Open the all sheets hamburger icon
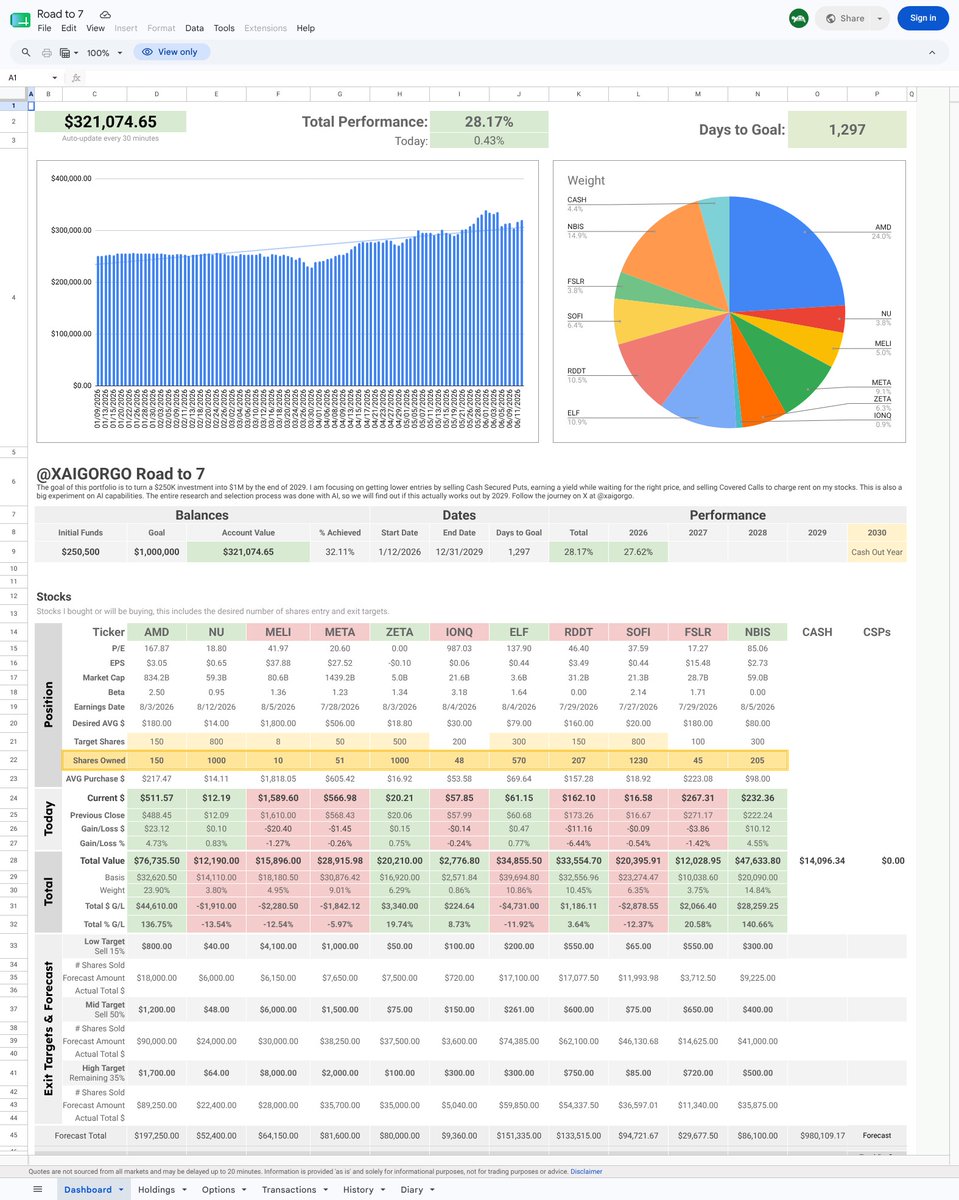Viewport: 959px width, 1200px height. point(38,1189)
